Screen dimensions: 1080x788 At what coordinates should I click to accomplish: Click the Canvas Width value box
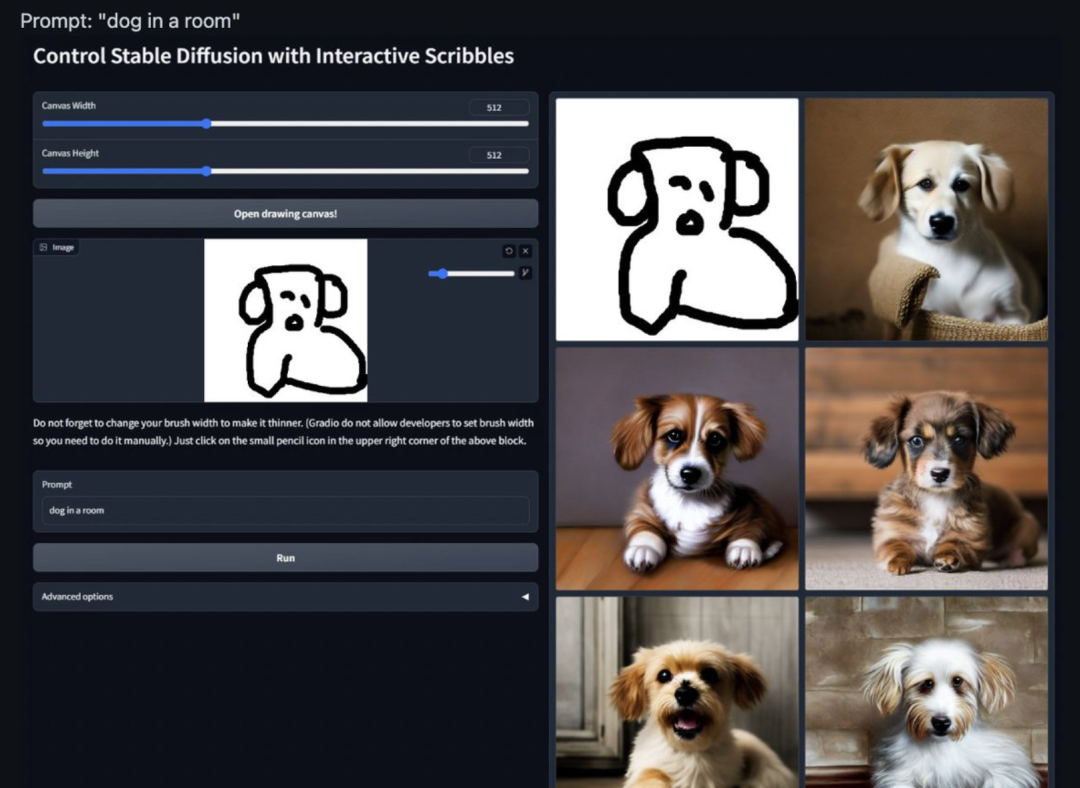[x=499, y=107]
